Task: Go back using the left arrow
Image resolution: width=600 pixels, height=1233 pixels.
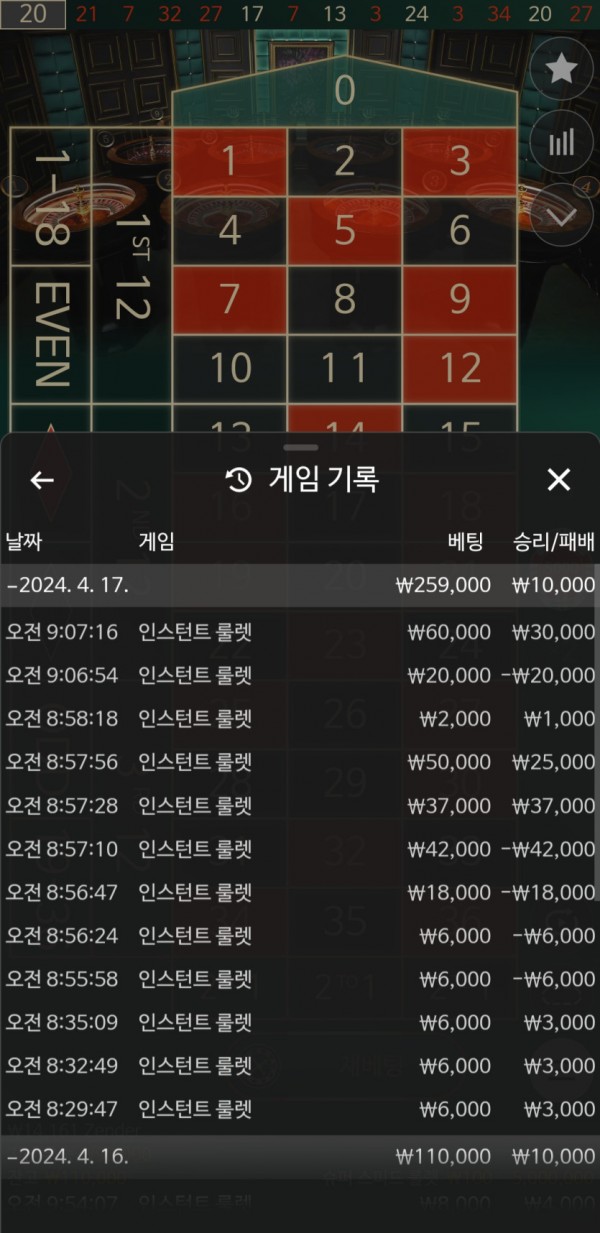Action: pos(42,480)
